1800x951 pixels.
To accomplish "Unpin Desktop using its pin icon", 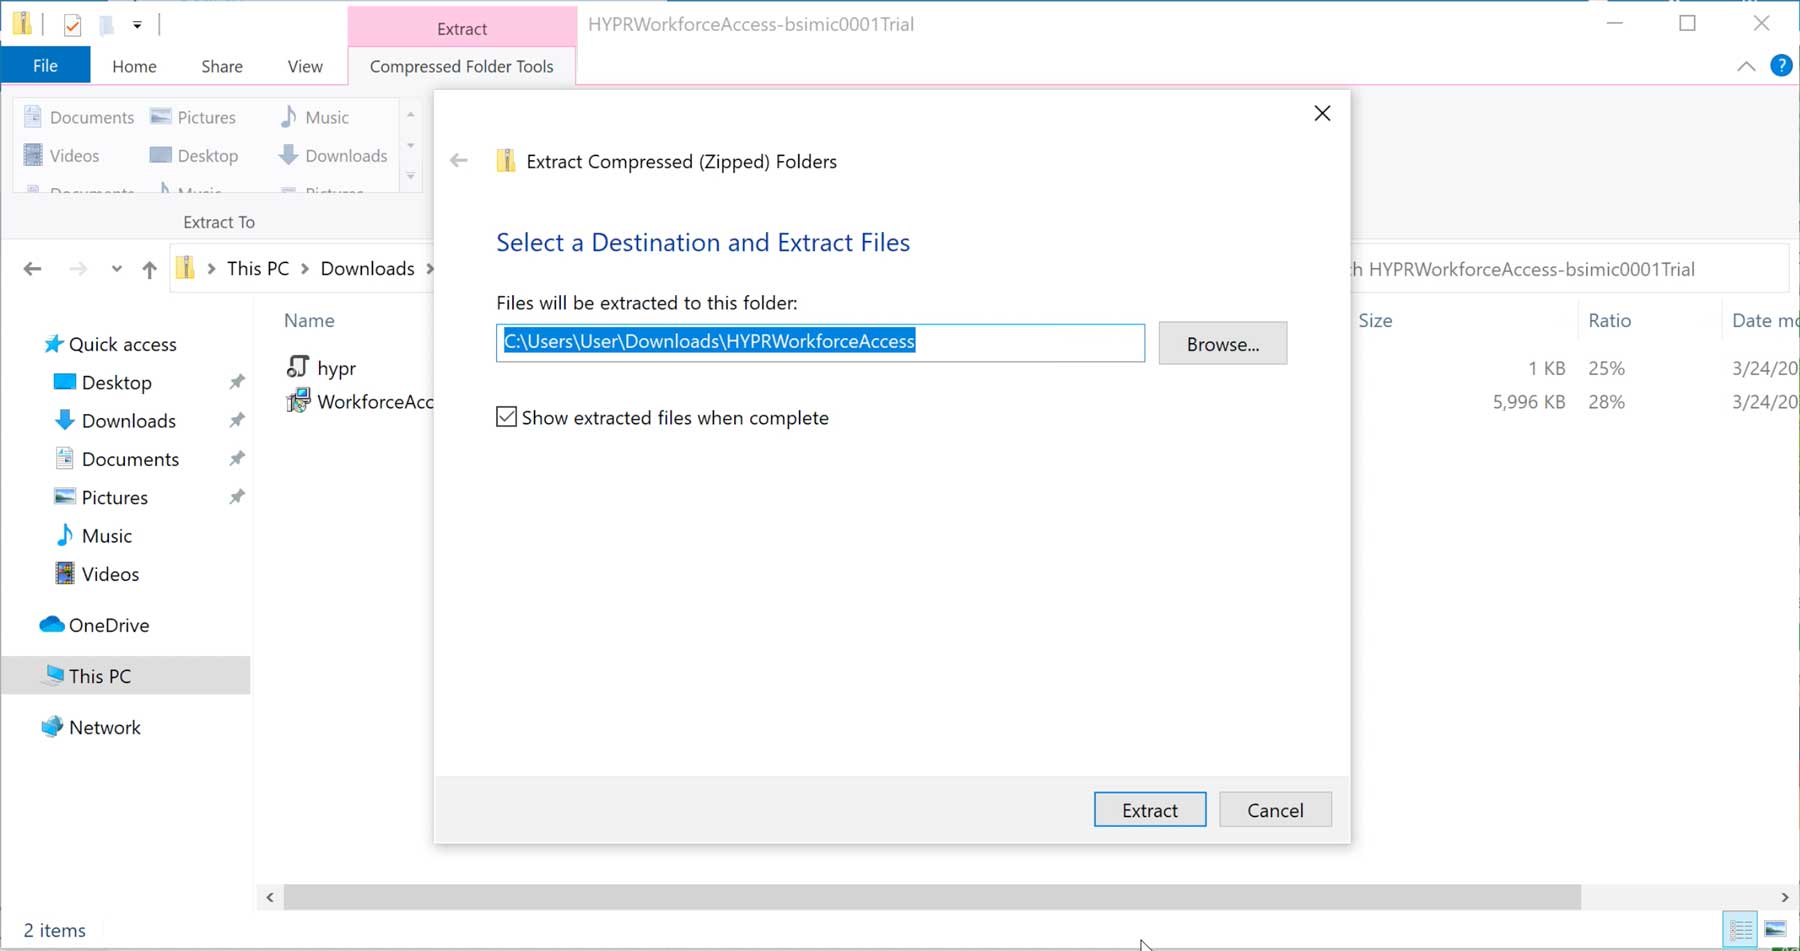I will point(236,382).
